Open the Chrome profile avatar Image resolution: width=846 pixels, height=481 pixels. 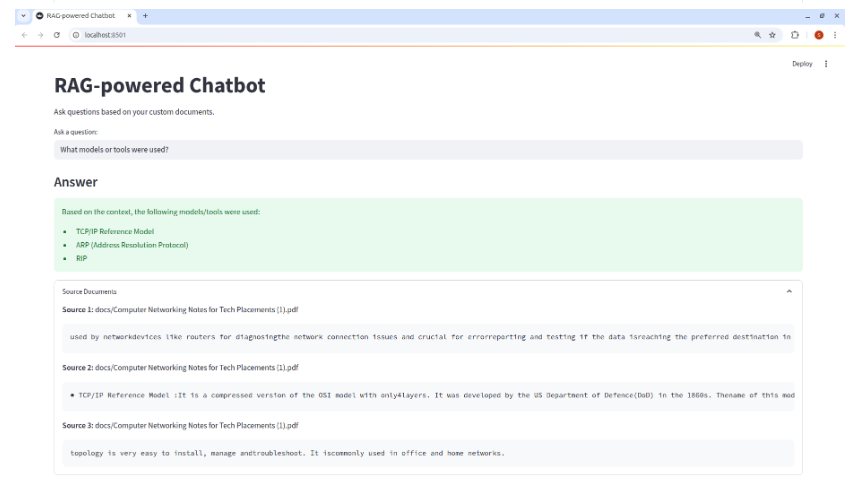point(818,35)
